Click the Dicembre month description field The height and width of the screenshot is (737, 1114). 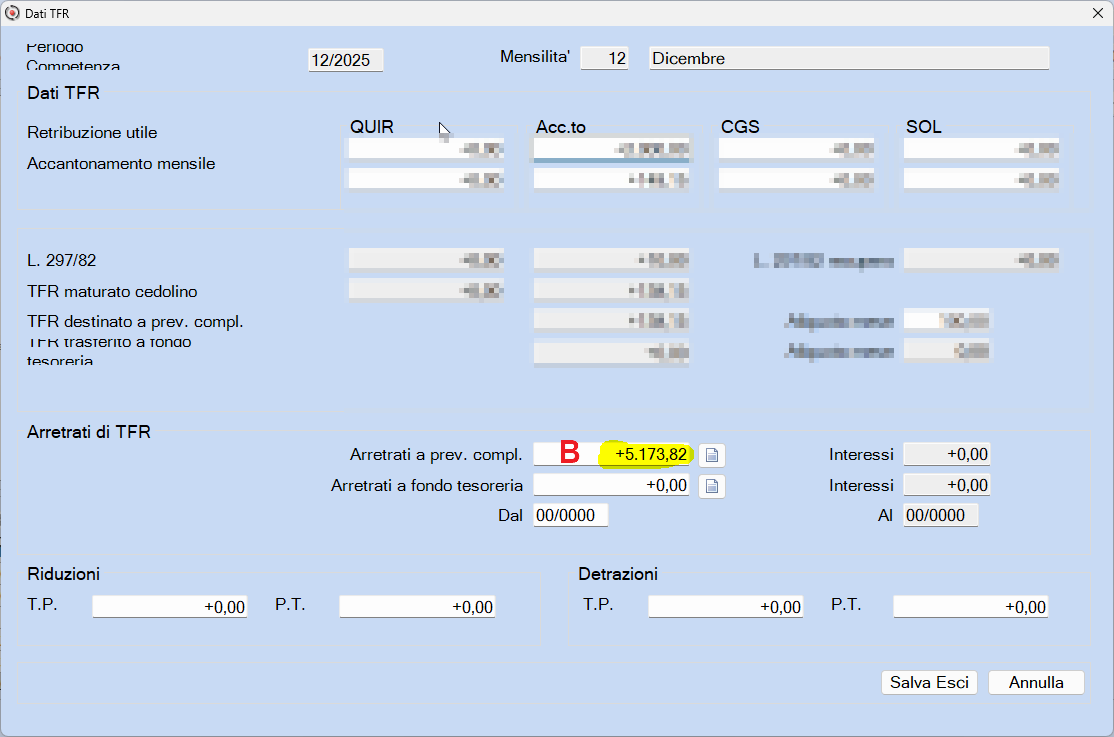coord(849,58)
